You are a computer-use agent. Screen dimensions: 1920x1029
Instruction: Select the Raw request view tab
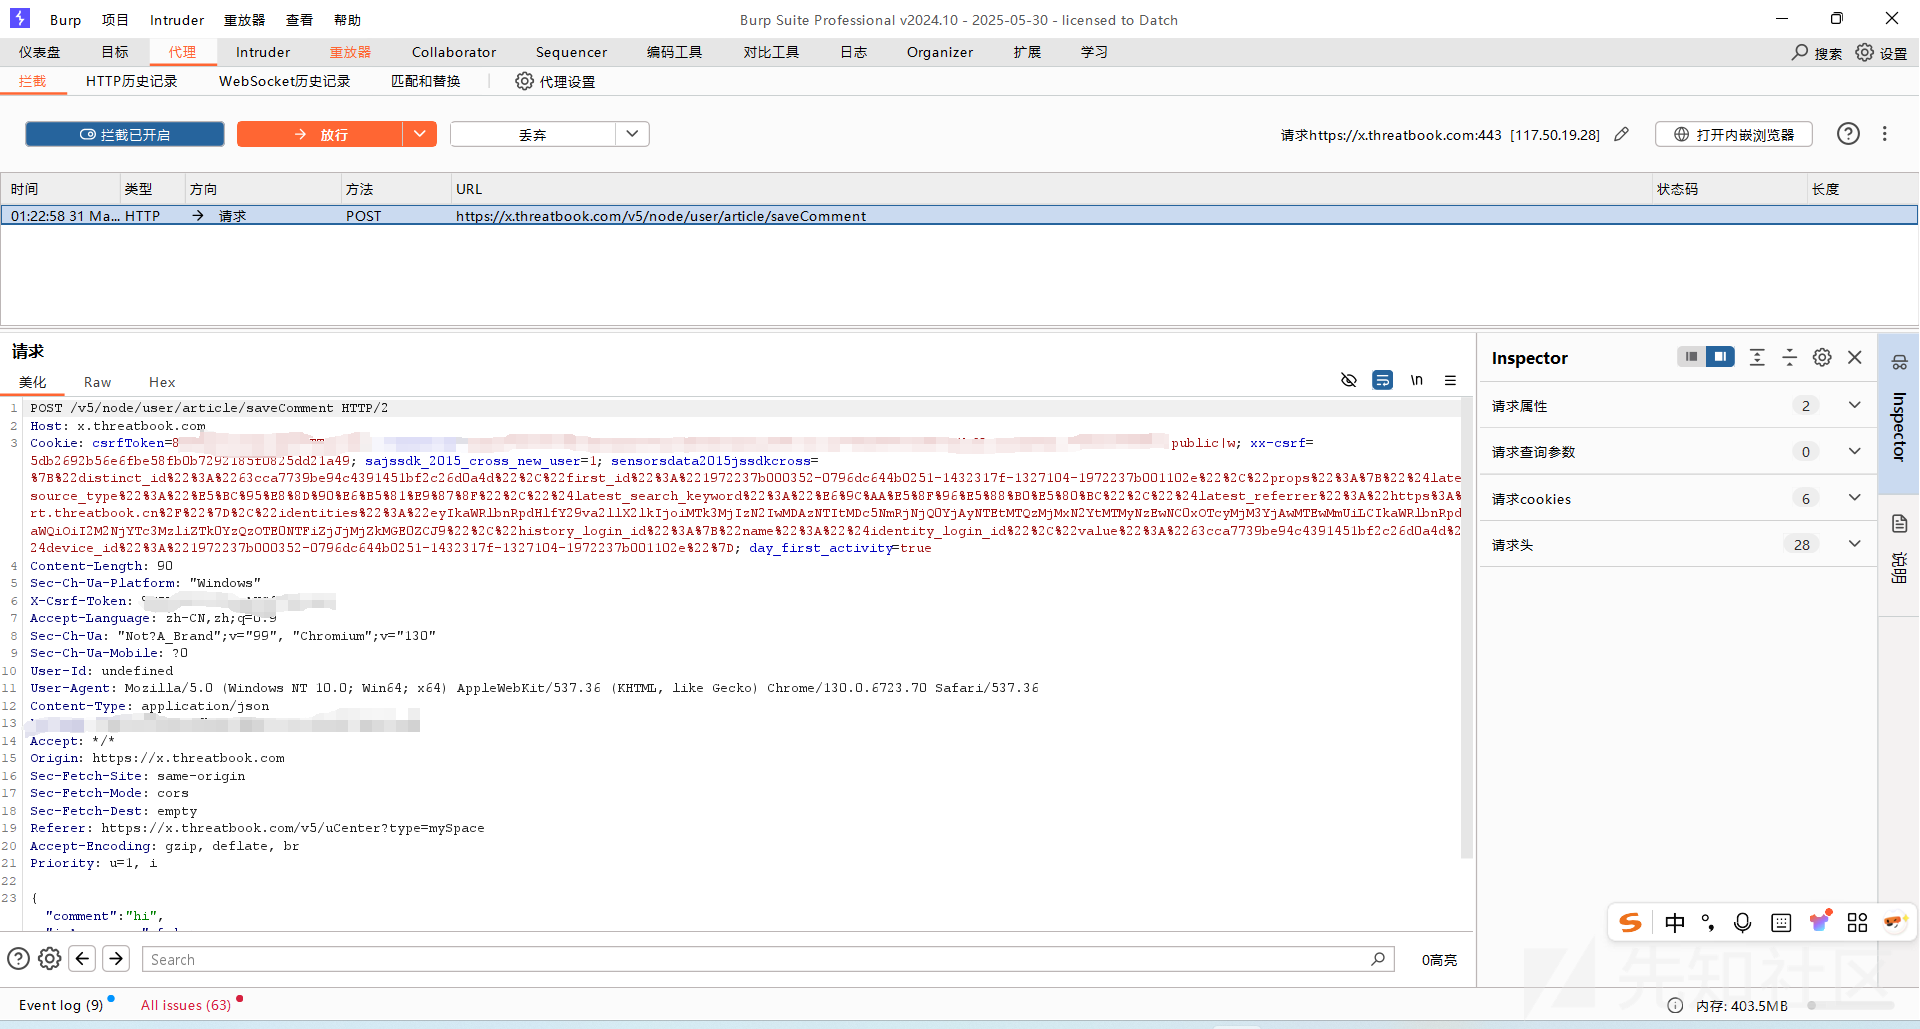98,382
